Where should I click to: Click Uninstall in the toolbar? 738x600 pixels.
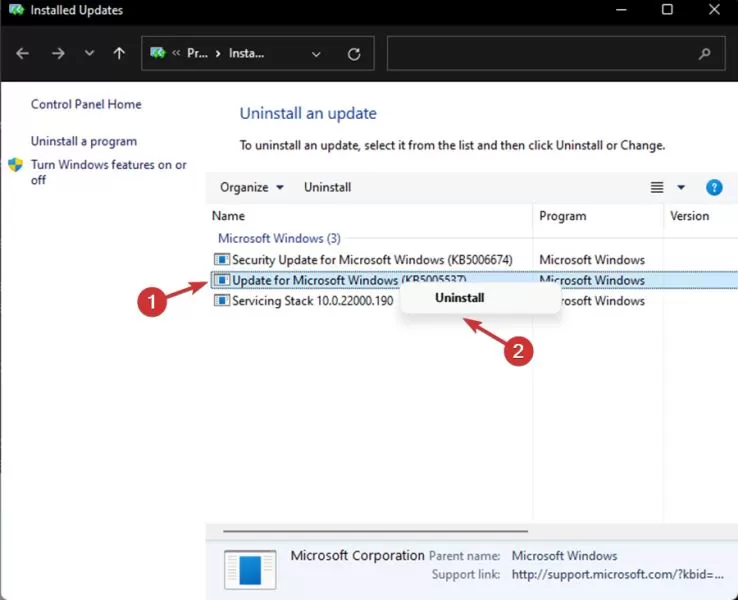point(328,187)
